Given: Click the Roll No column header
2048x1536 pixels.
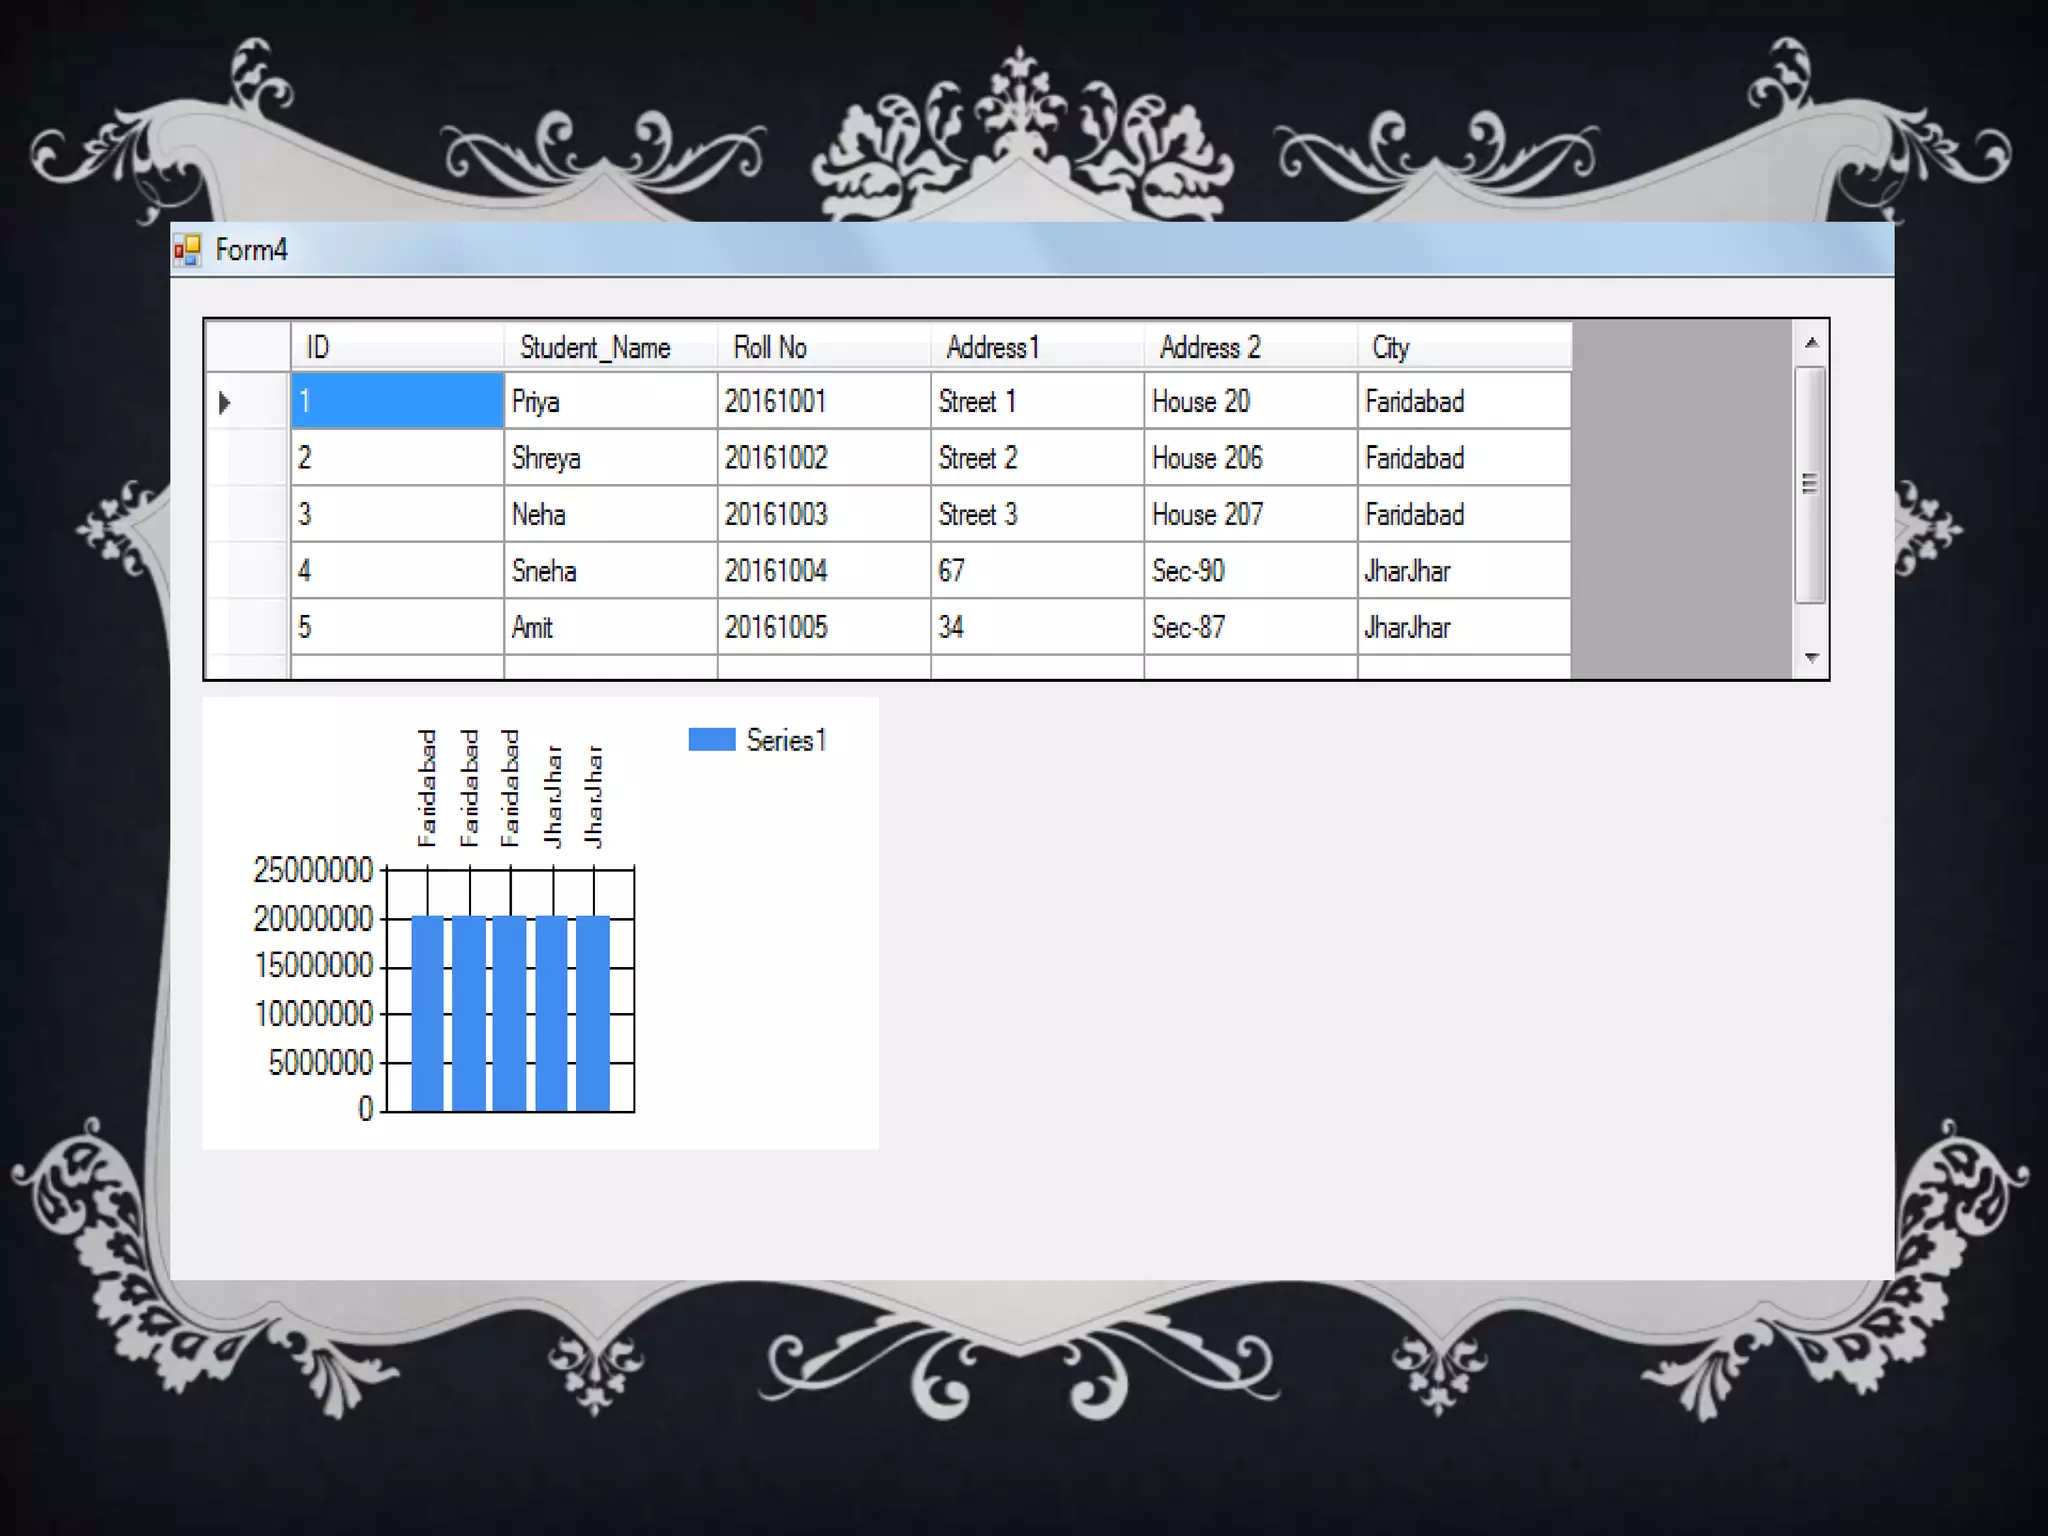Looking at the screenshot, I should click(823, 347).
